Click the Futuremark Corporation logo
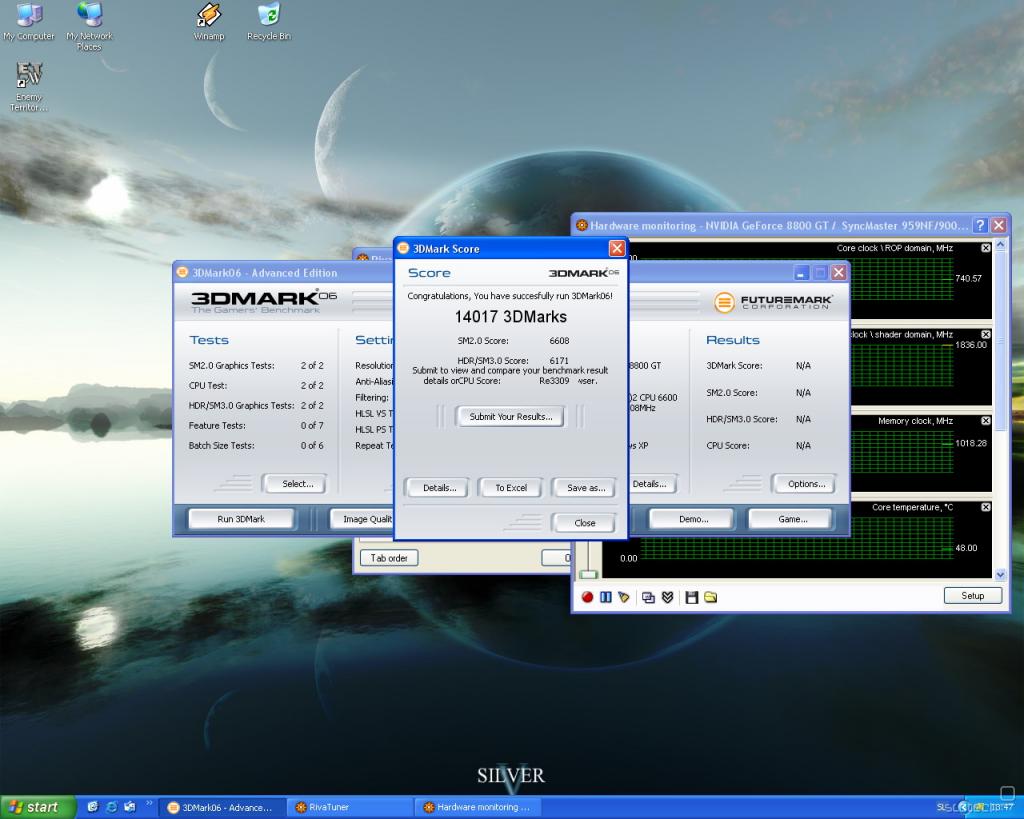The image size is (1024, 819). [773, 302]
